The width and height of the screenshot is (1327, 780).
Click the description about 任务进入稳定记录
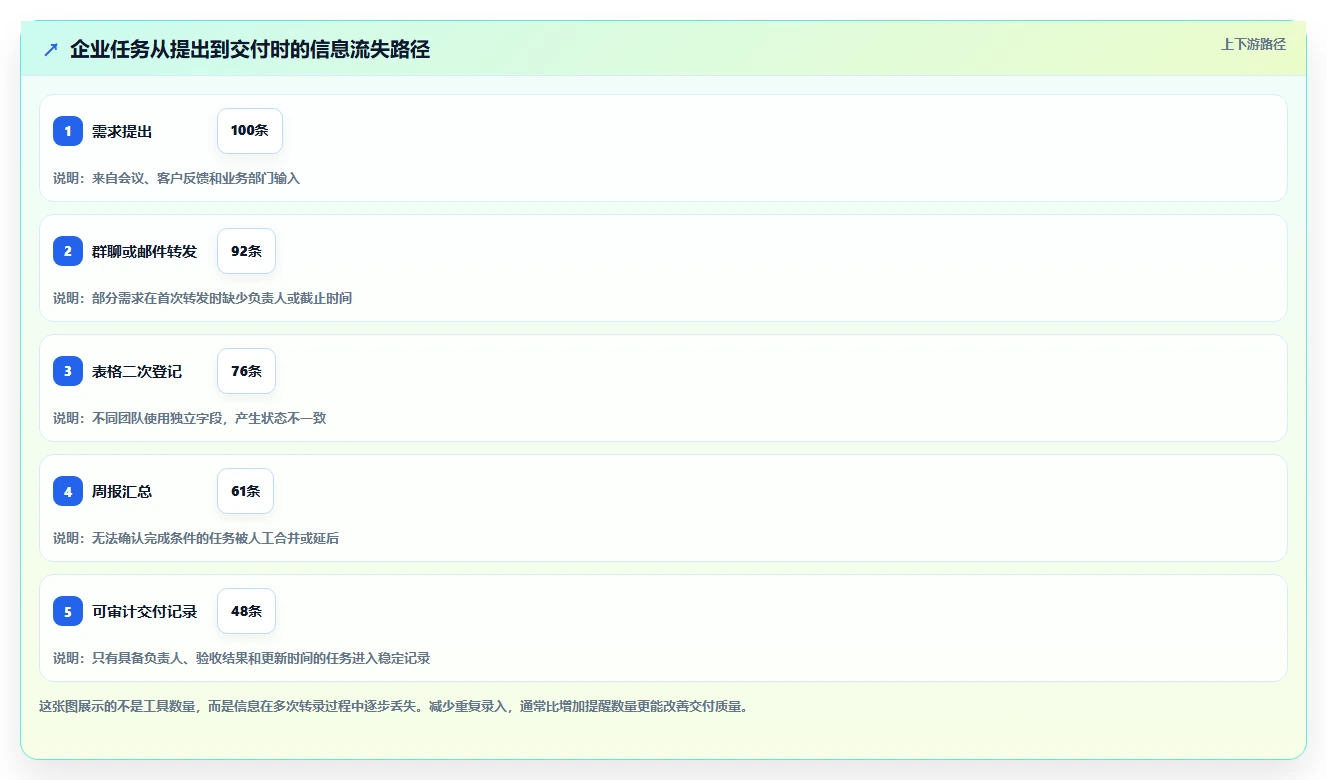pos(242,658)
